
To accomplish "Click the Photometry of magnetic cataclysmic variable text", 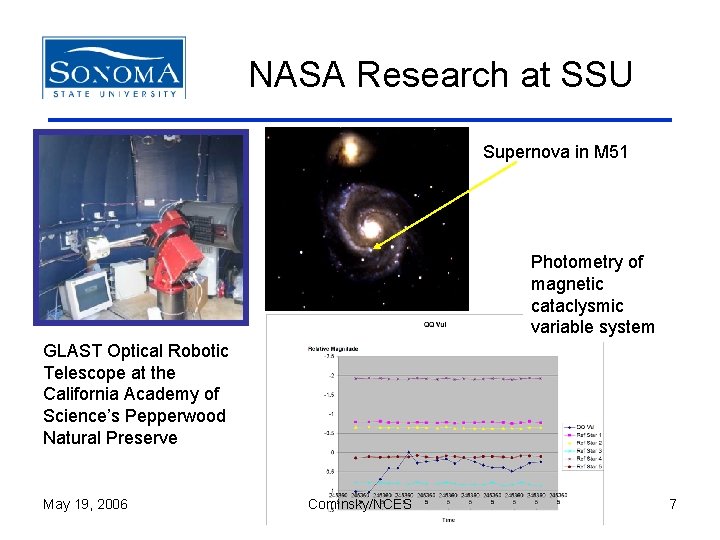I will (592, 294).
